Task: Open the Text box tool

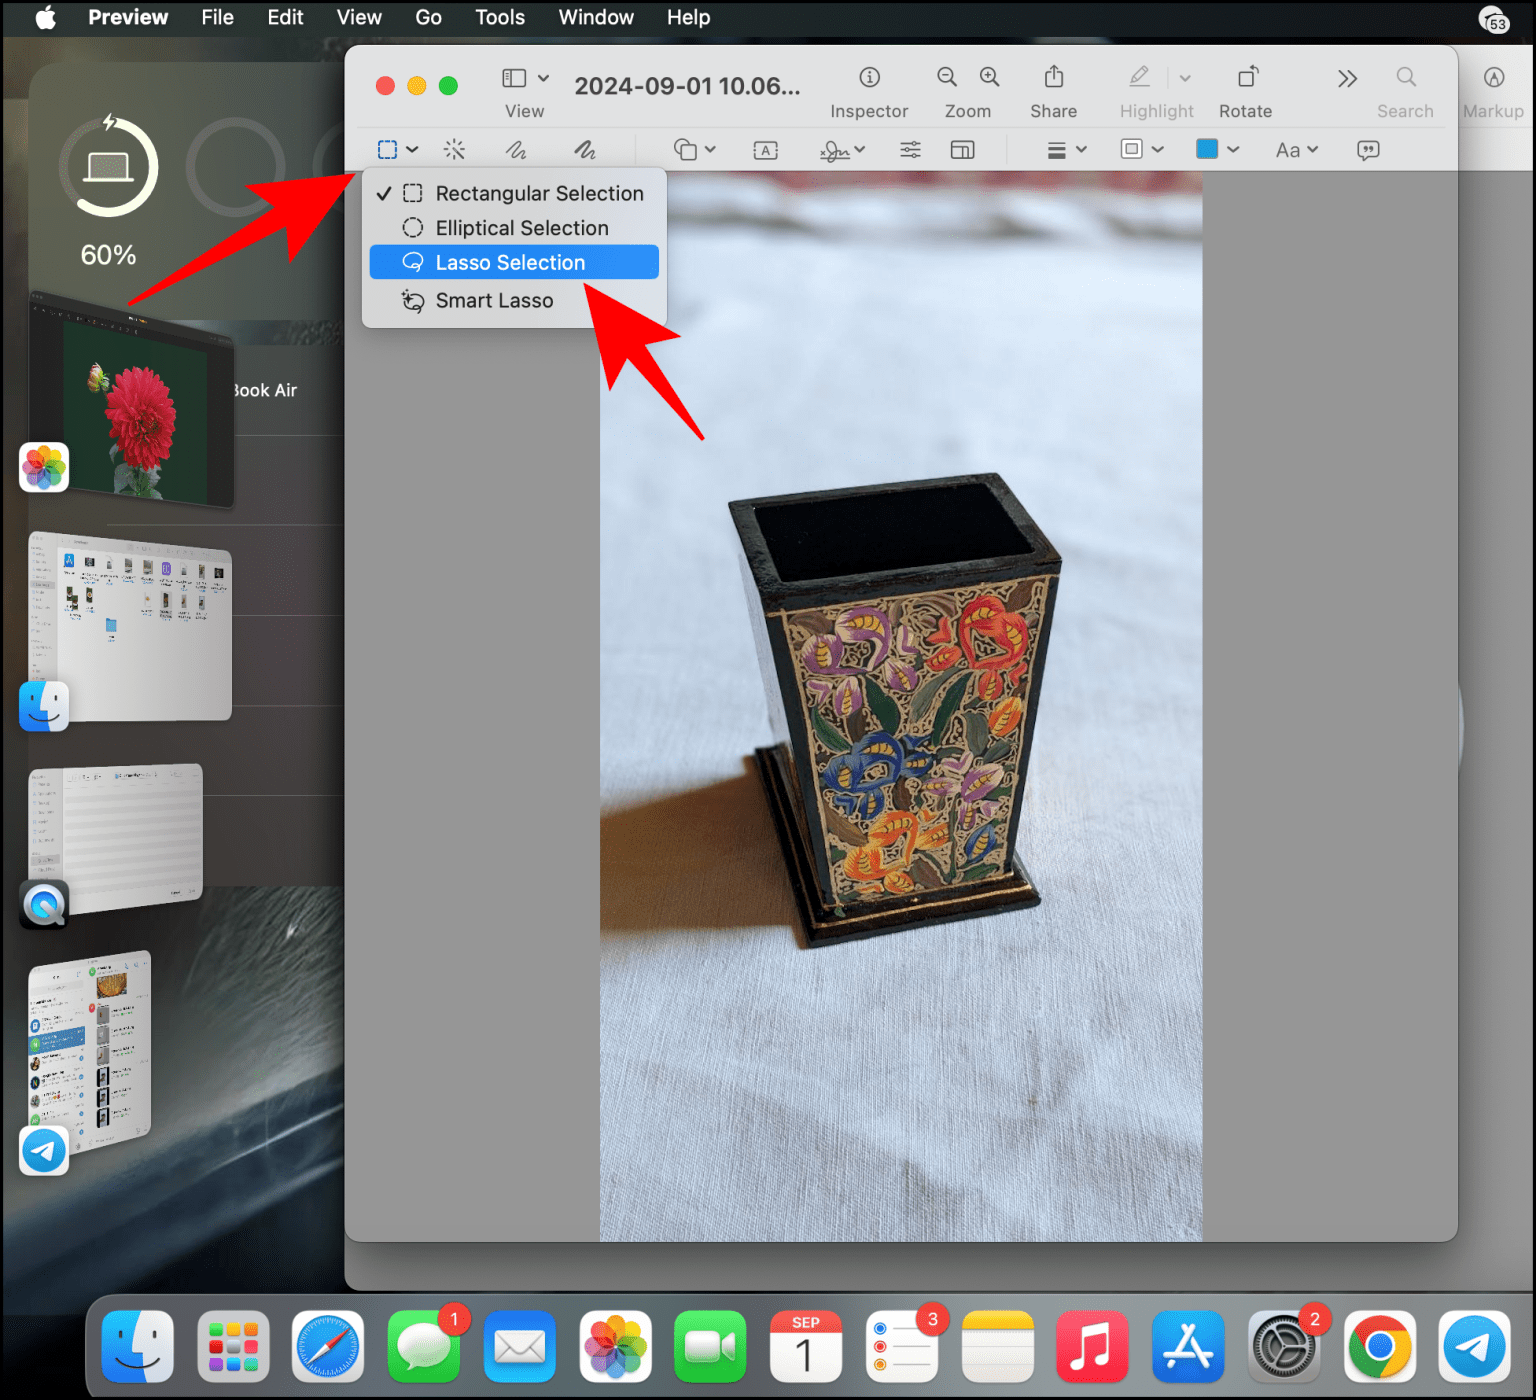Action: click(x=765, y=150)
